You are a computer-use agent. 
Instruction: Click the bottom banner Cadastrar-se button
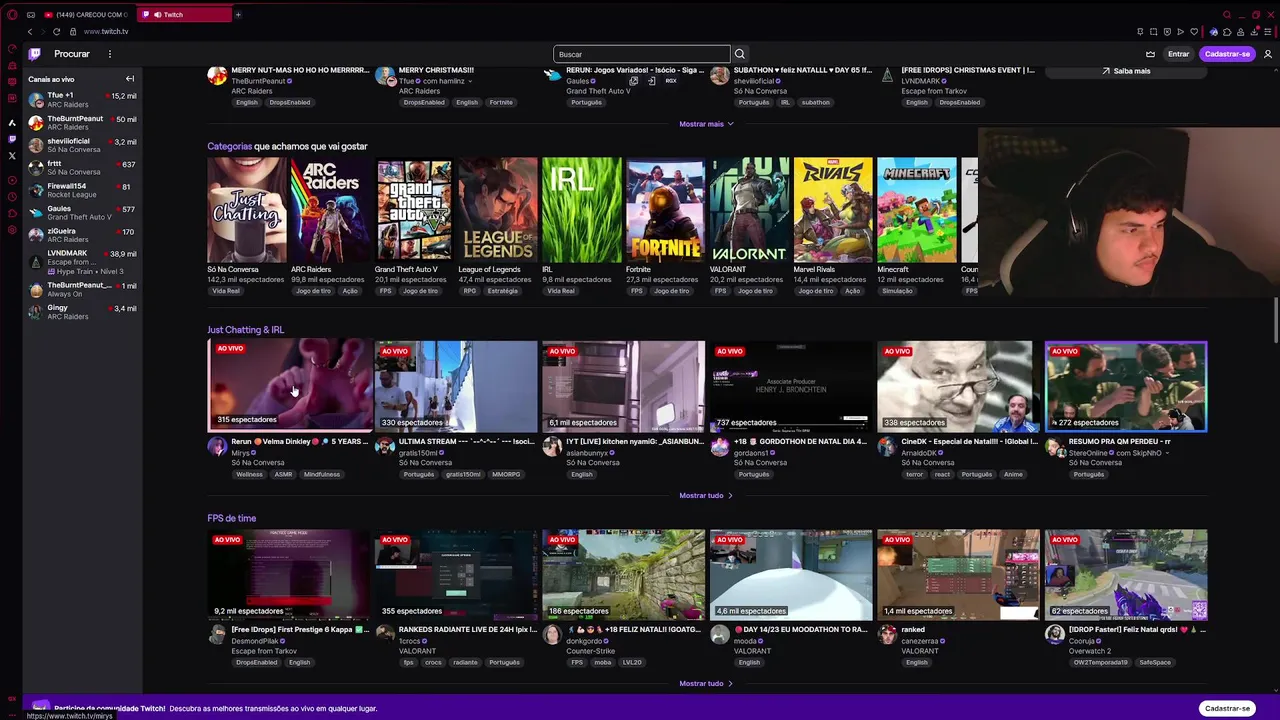(1227, 708)
